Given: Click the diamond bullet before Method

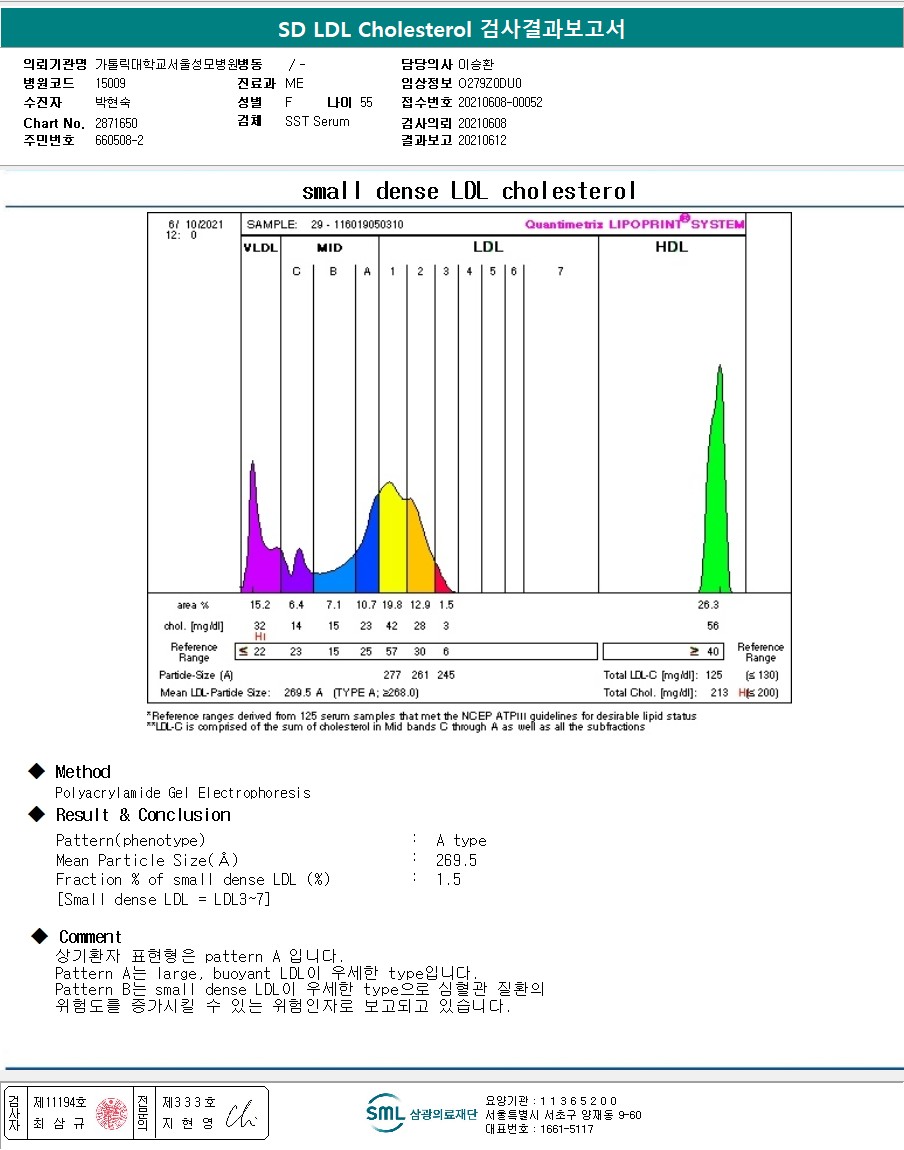Looking at the screenshot, I should coord(37,771).
